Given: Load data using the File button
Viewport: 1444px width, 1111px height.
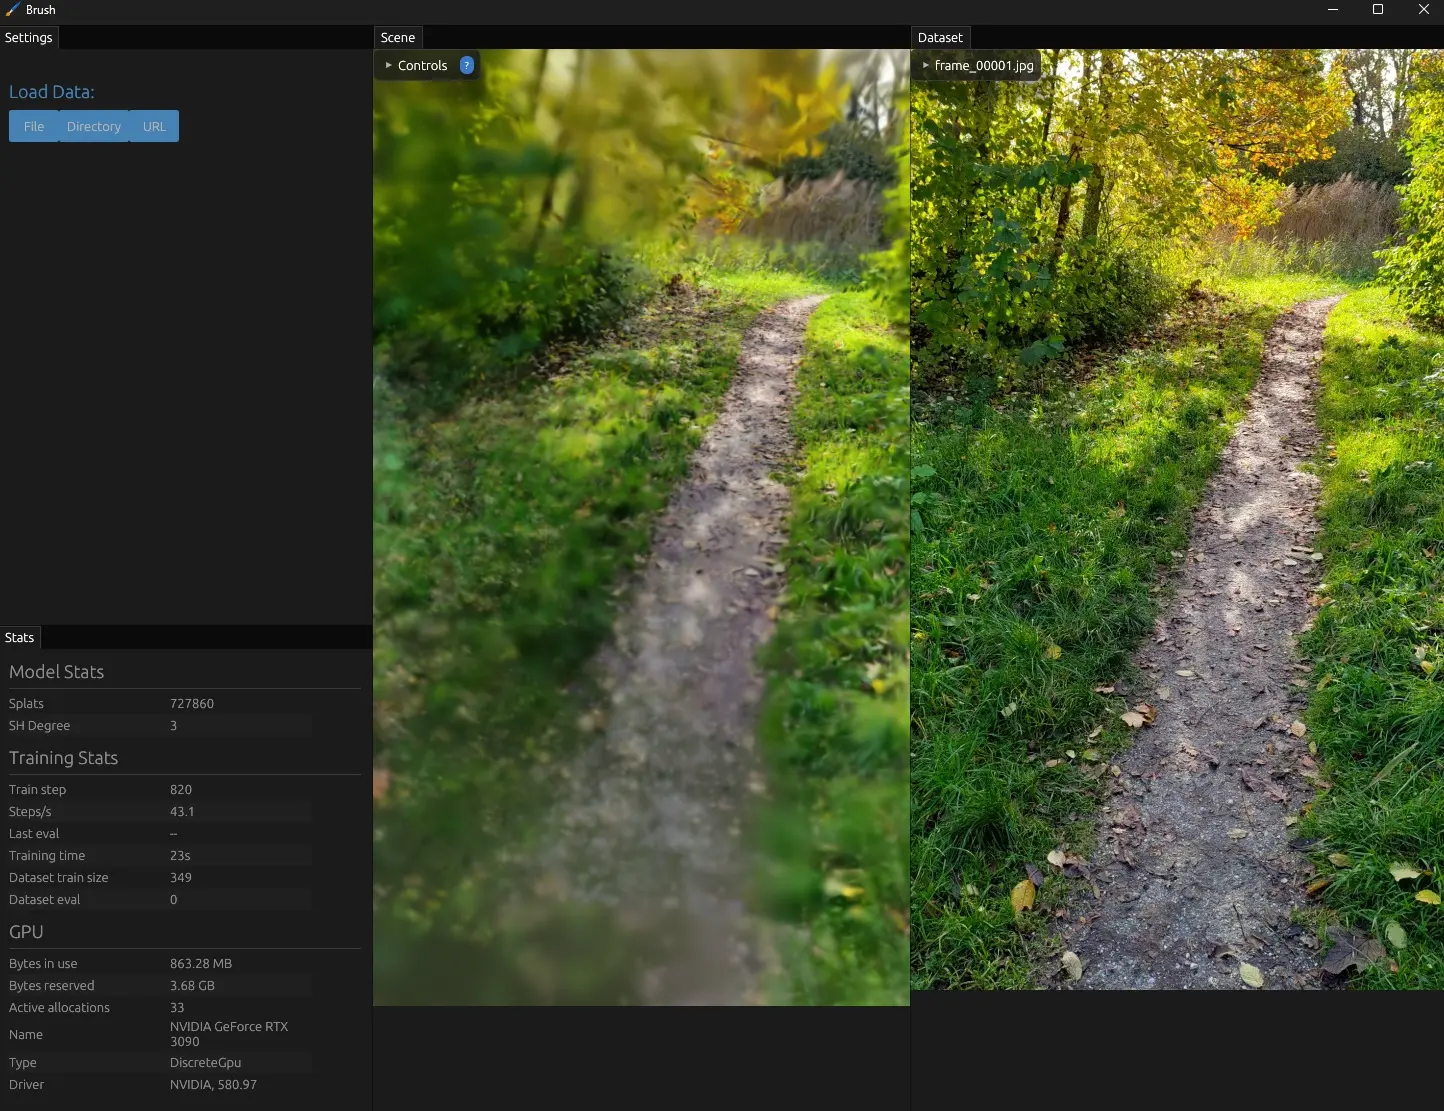Looking at the screenshot, I should tap(34, 127).
